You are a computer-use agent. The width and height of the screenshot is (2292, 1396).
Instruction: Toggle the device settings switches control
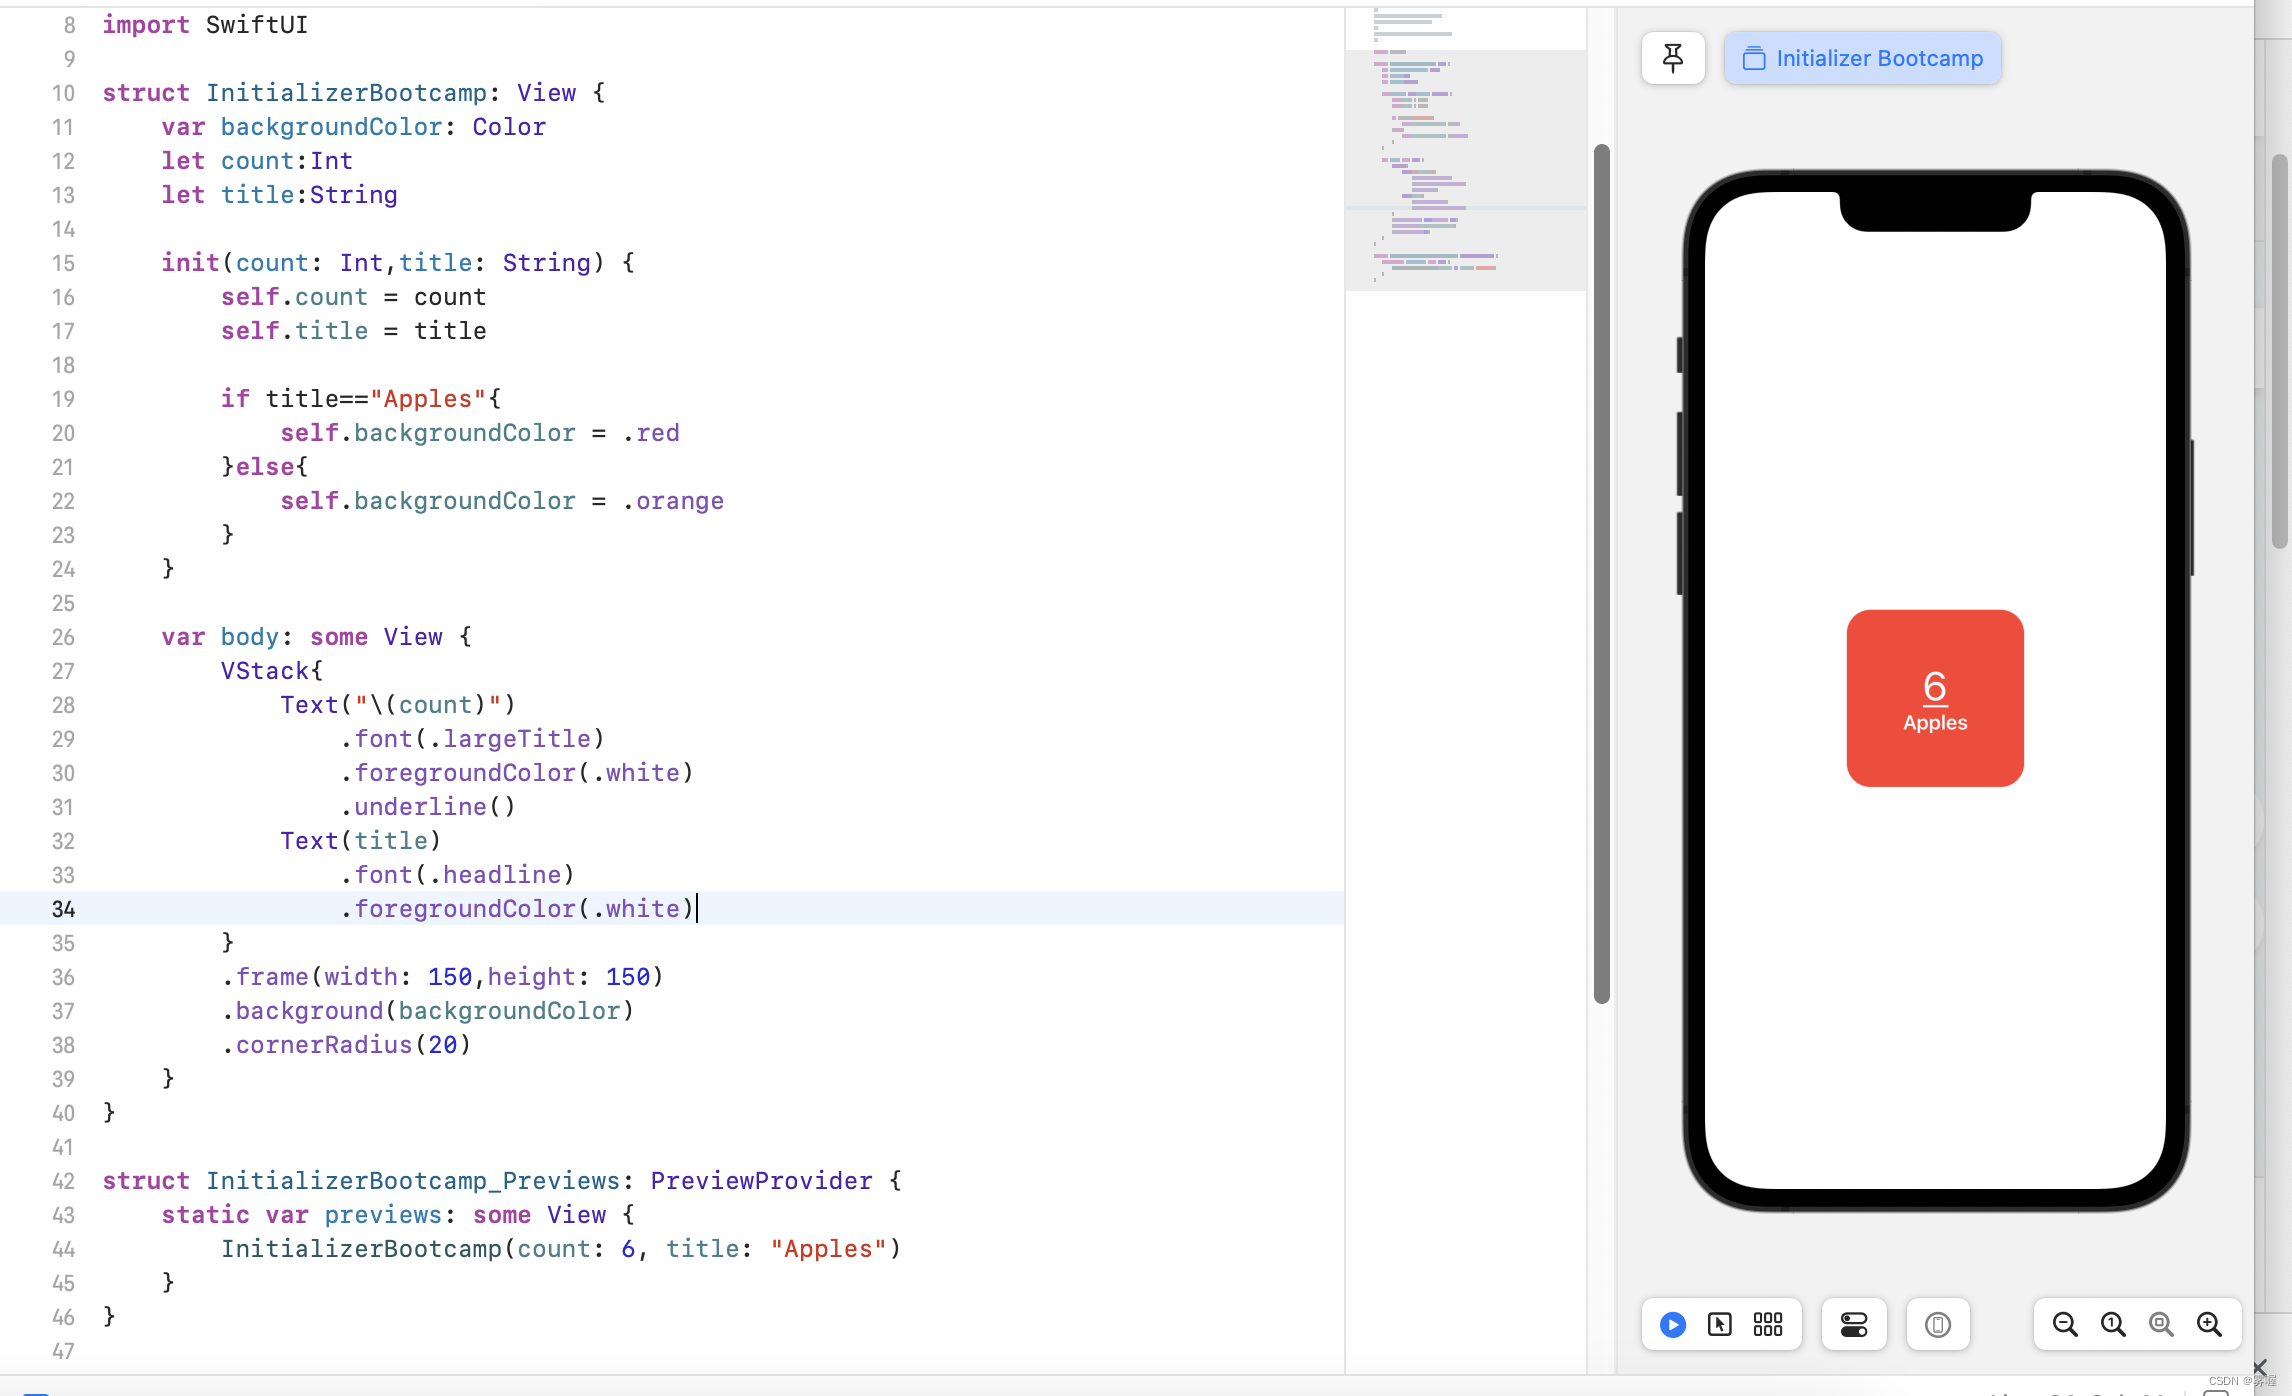pos(1853,1324)
